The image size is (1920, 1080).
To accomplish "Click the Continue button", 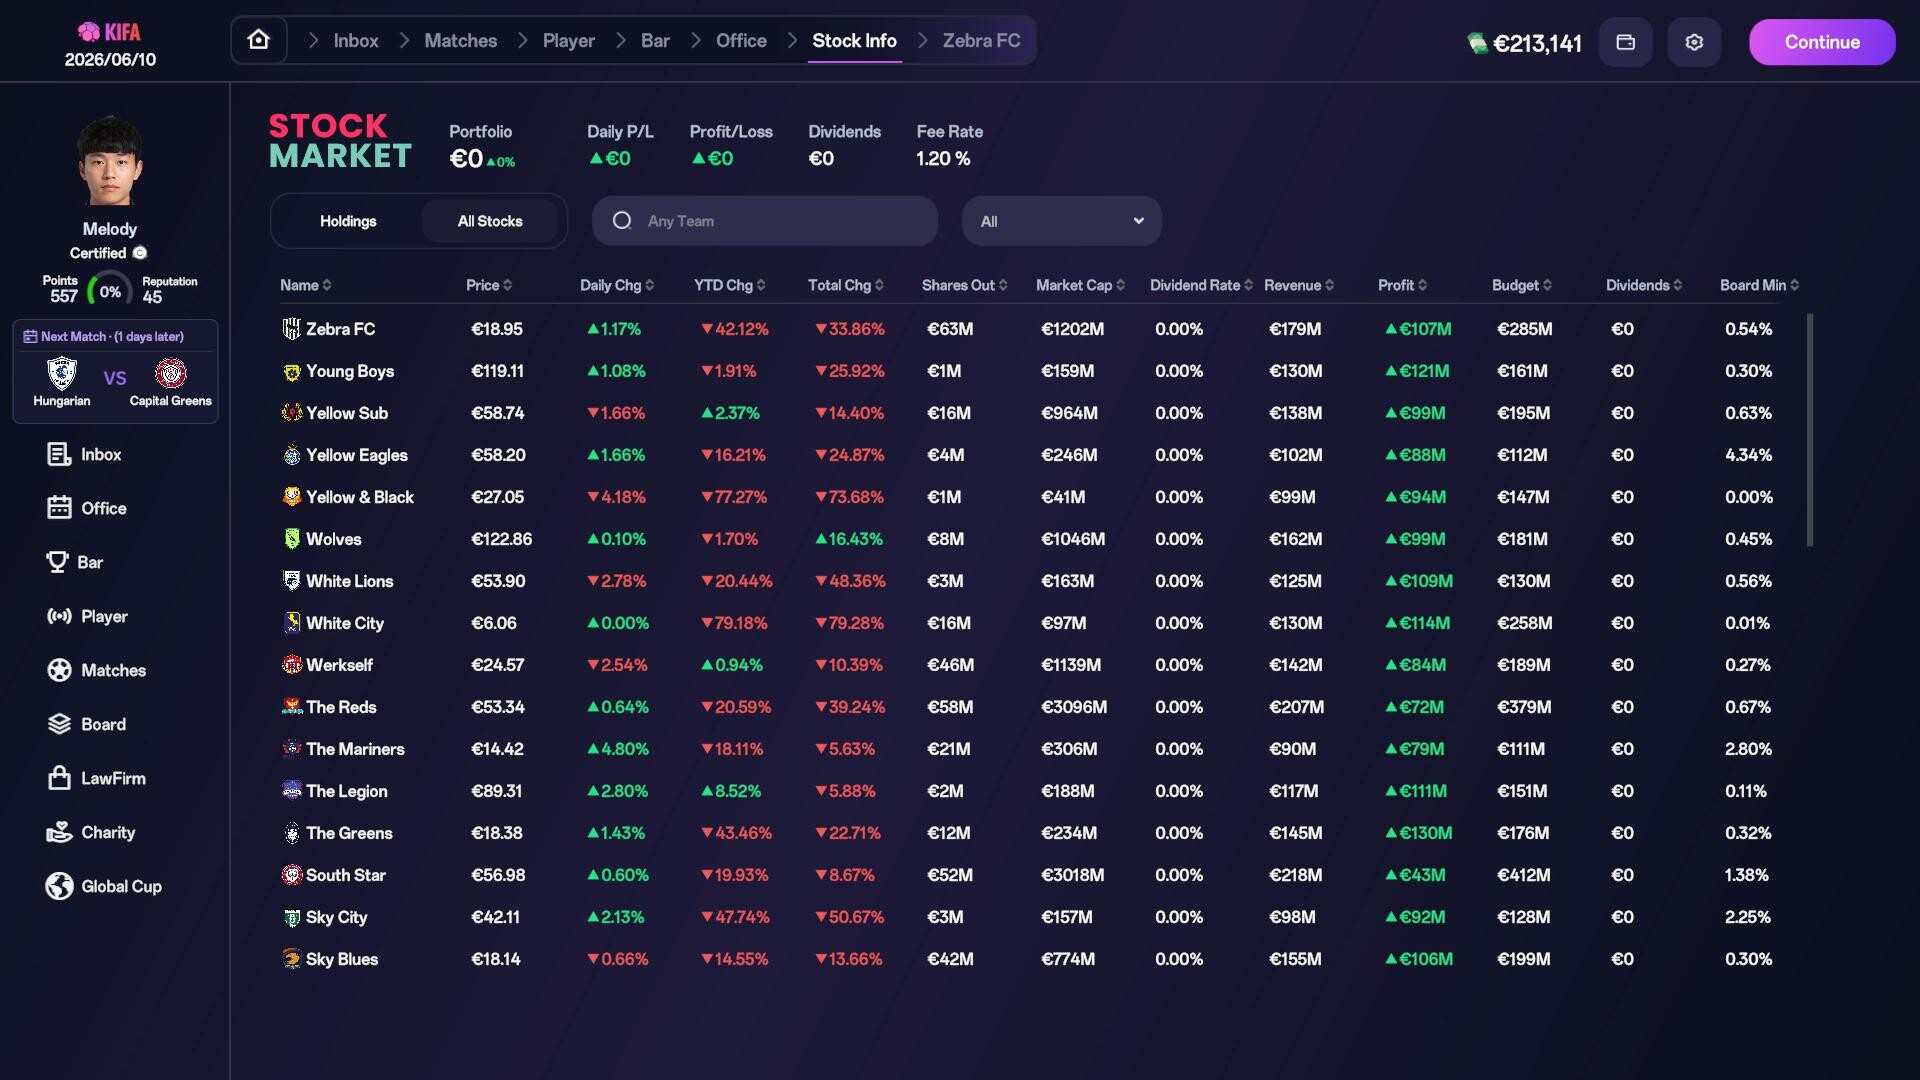I will 1822,42.
